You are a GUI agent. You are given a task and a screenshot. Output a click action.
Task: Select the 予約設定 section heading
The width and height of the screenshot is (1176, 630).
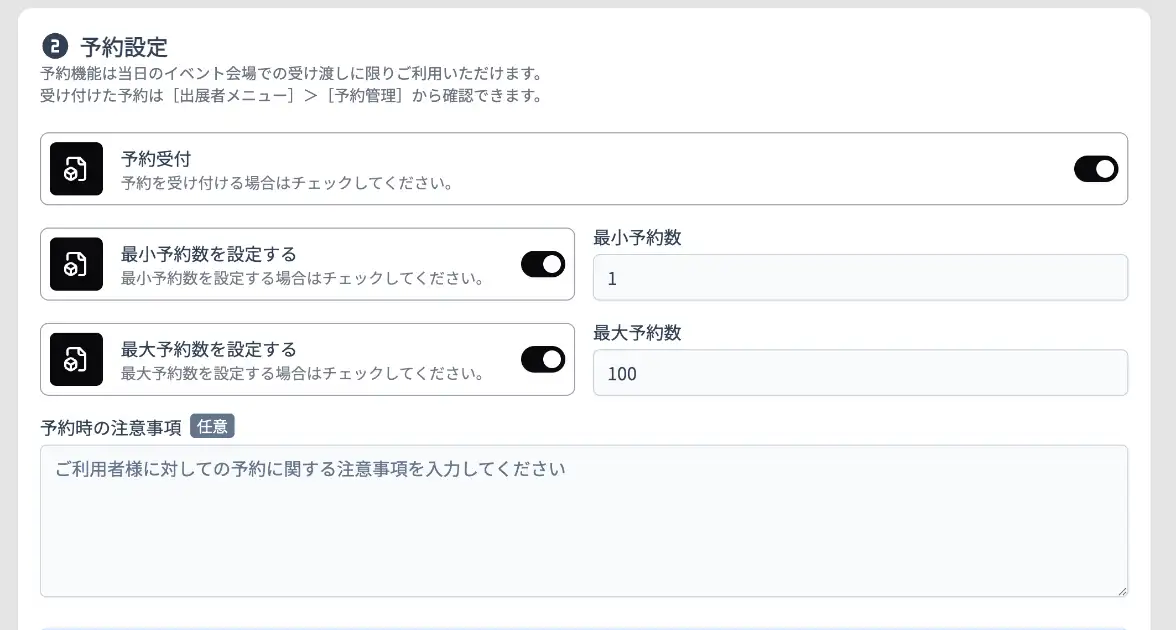[124, 47]
